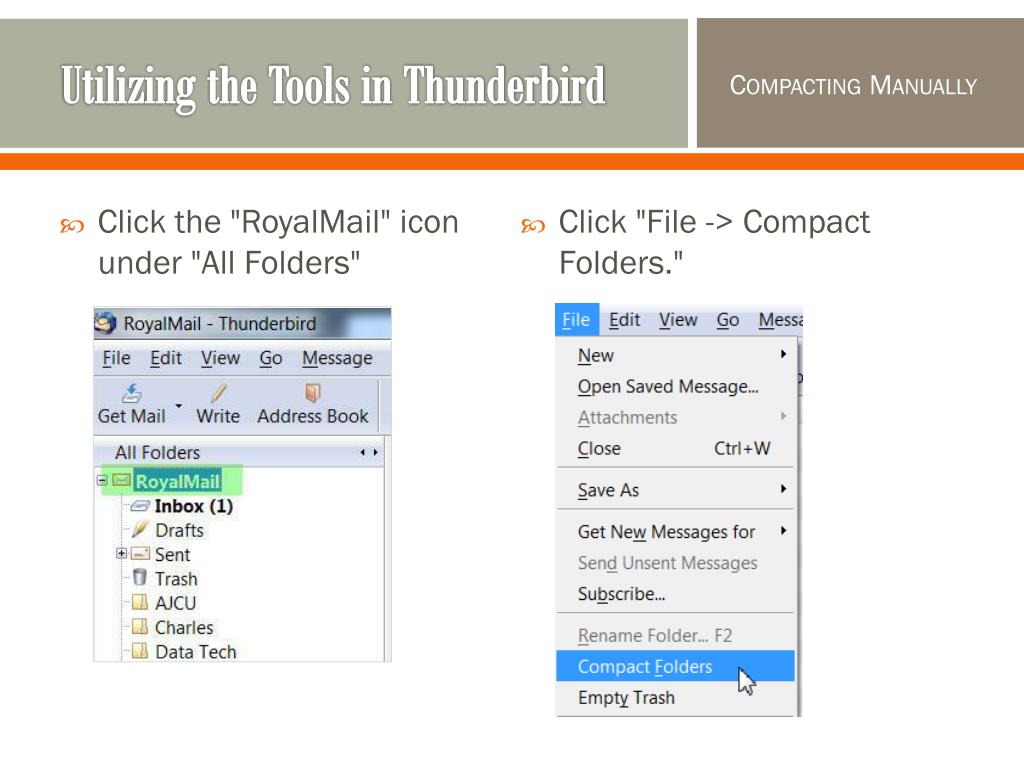1024x768 pixels.
Task: Choose Empty Trash menu item
Action: click(675, 698)
